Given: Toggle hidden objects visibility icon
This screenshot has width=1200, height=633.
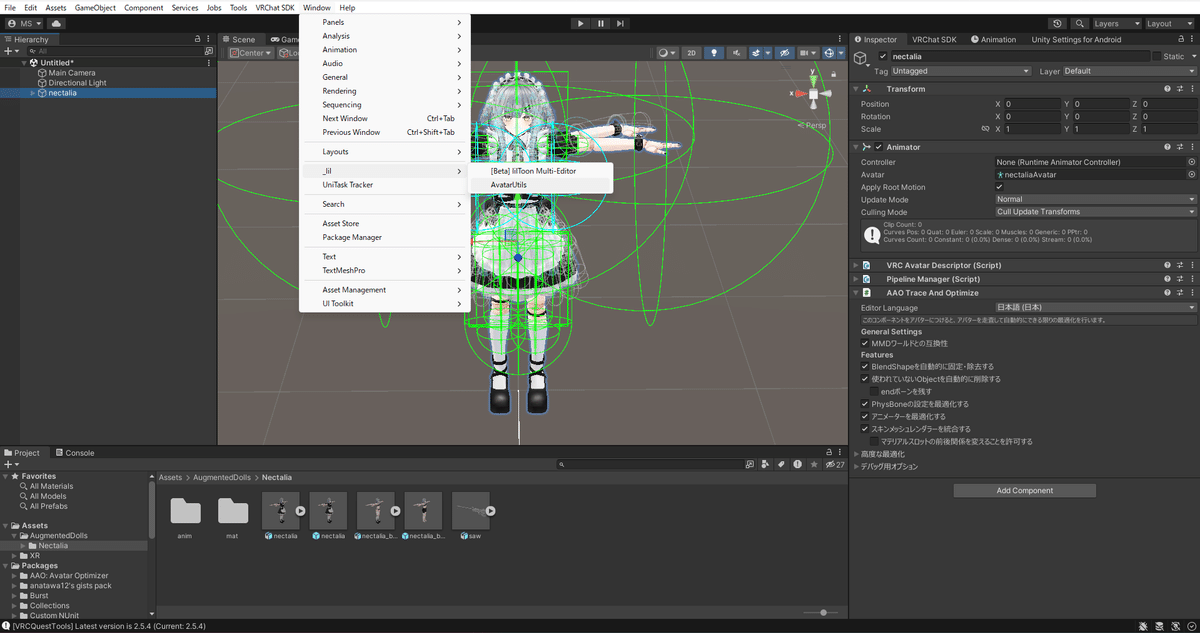Looking at the screenshot, I should 784,53.
